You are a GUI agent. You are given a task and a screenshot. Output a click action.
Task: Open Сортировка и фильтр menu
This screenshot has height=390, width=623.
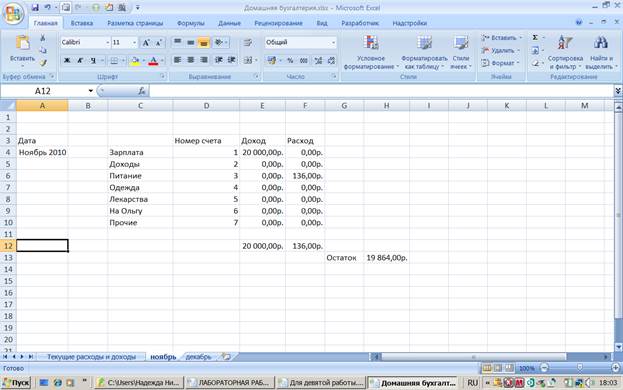[x=565, y=52]
